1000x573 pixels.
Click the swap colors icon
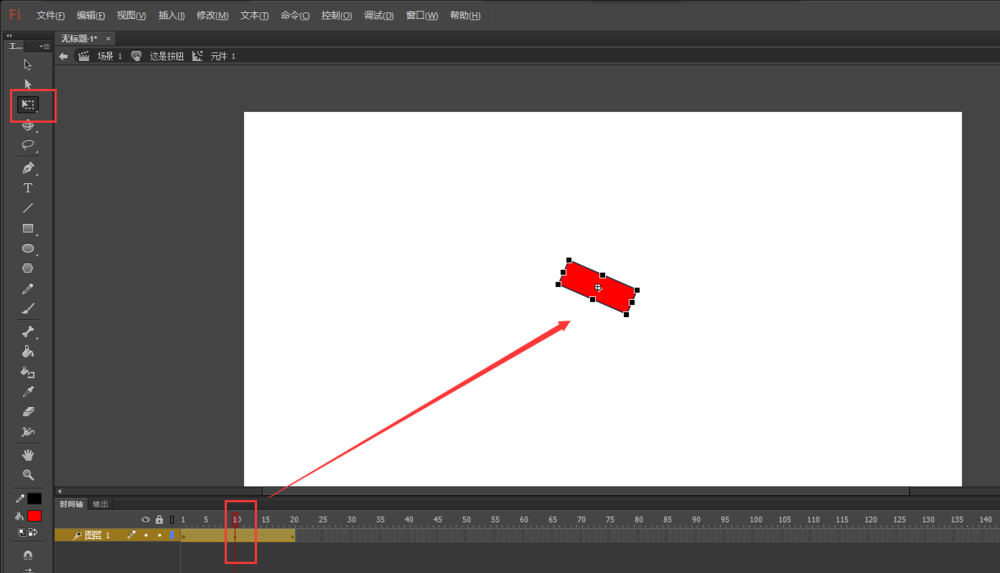coord(33,532)
